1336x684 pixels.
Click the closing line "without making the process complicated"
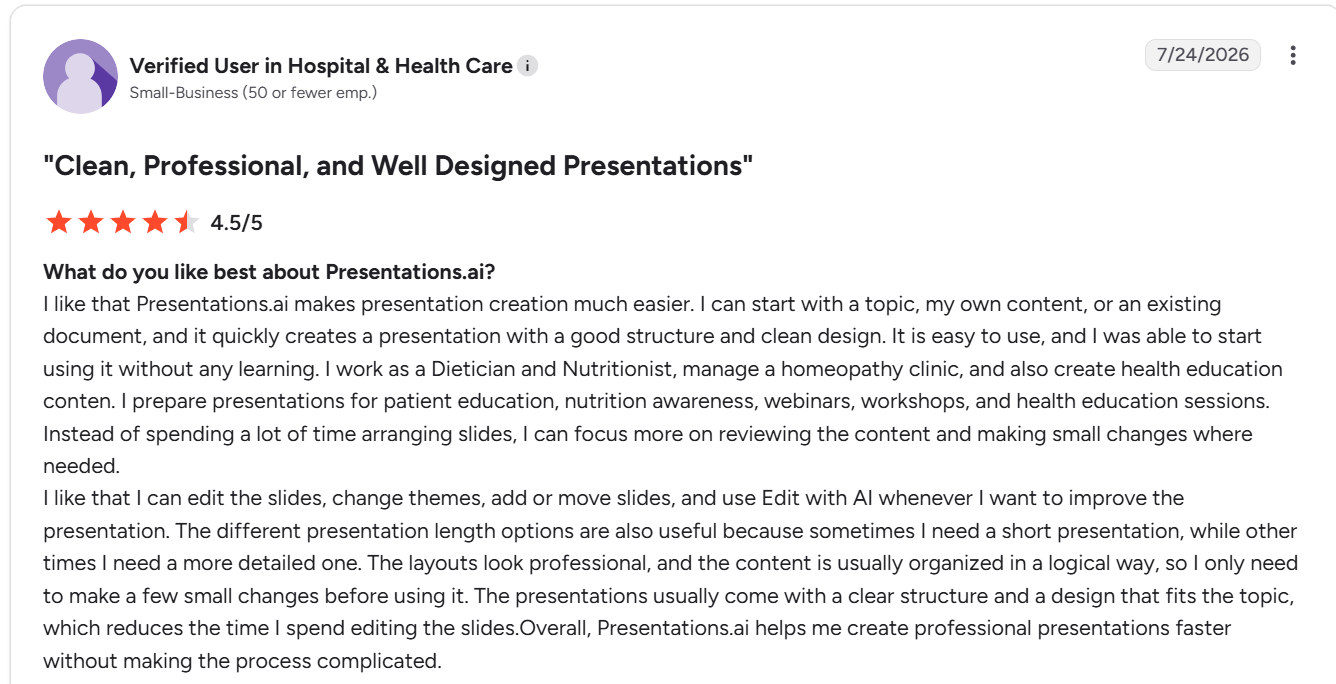(x=241, y=661)
